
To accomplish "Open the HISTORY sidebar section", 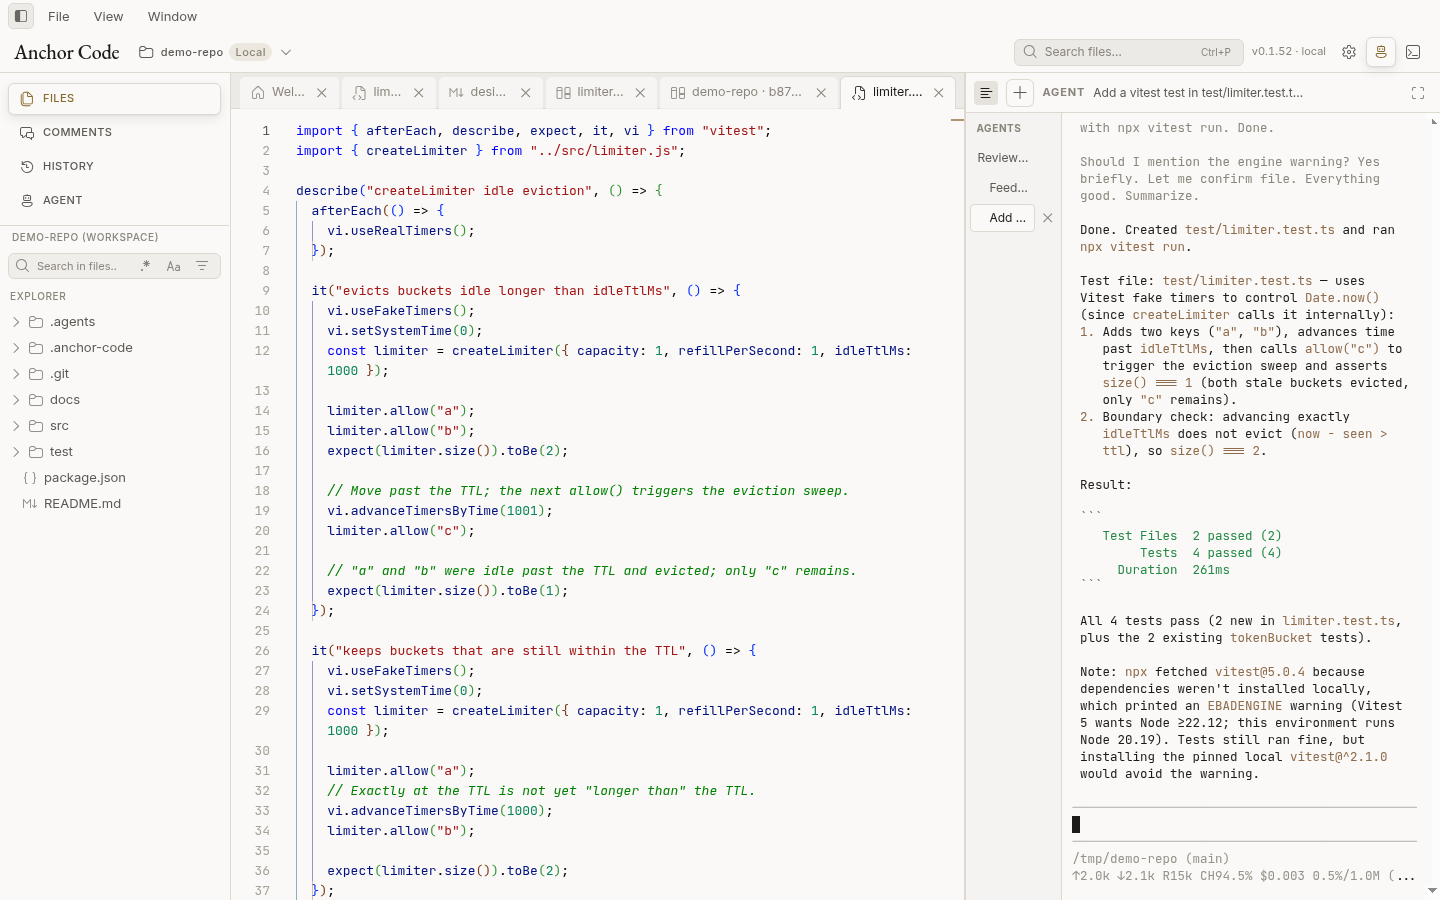I will click(x=115, y=166).
